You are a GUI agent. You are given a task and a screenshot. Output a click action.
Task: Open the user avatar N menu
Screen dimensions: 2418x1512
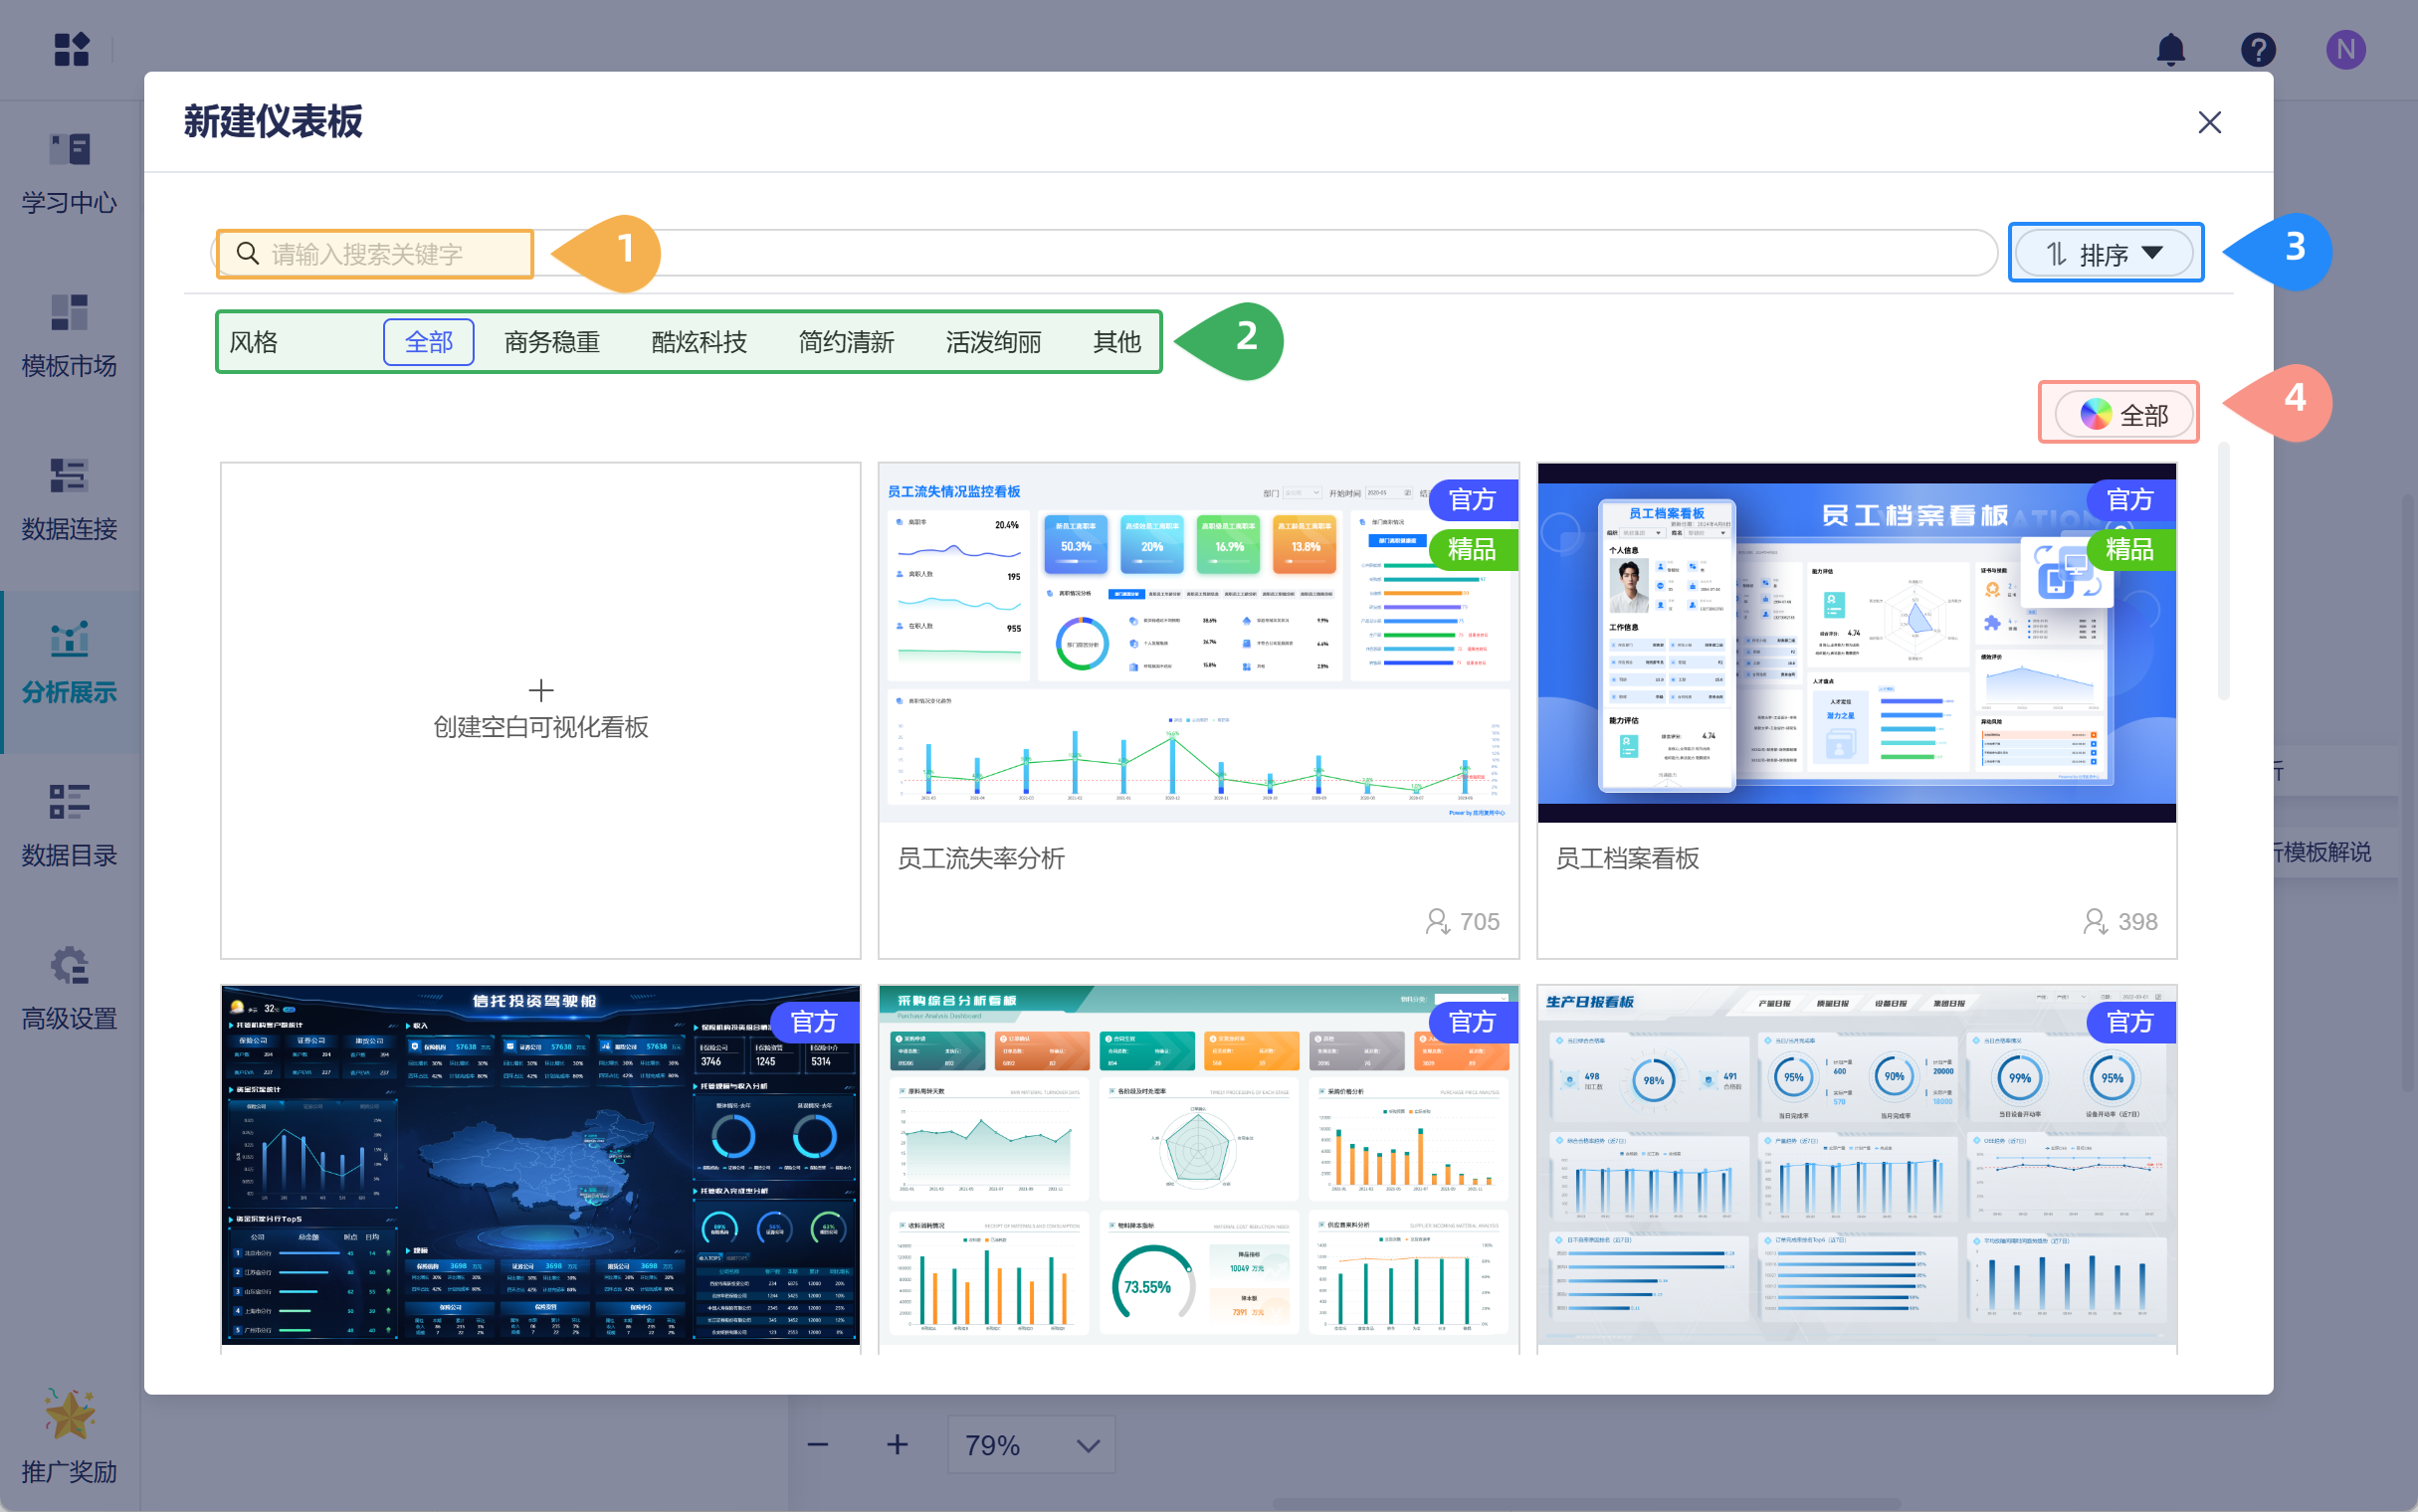[2345, 49]
